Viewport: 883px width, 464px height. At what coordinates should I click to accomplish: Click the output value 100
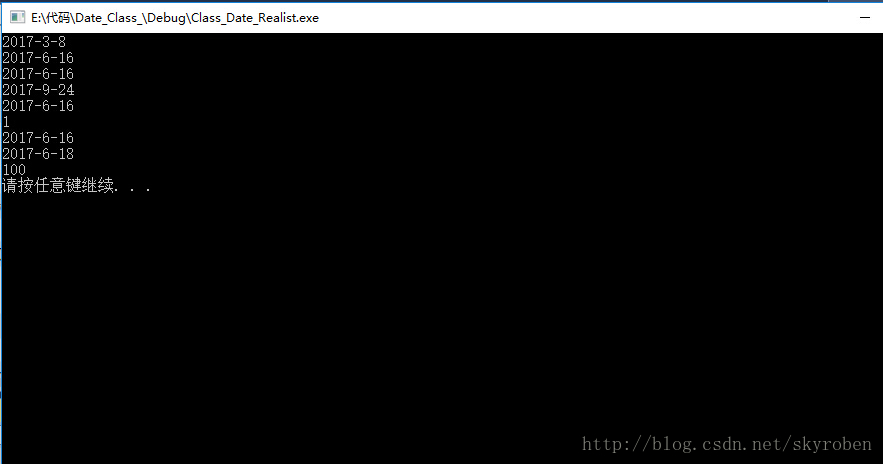[14, 169]
